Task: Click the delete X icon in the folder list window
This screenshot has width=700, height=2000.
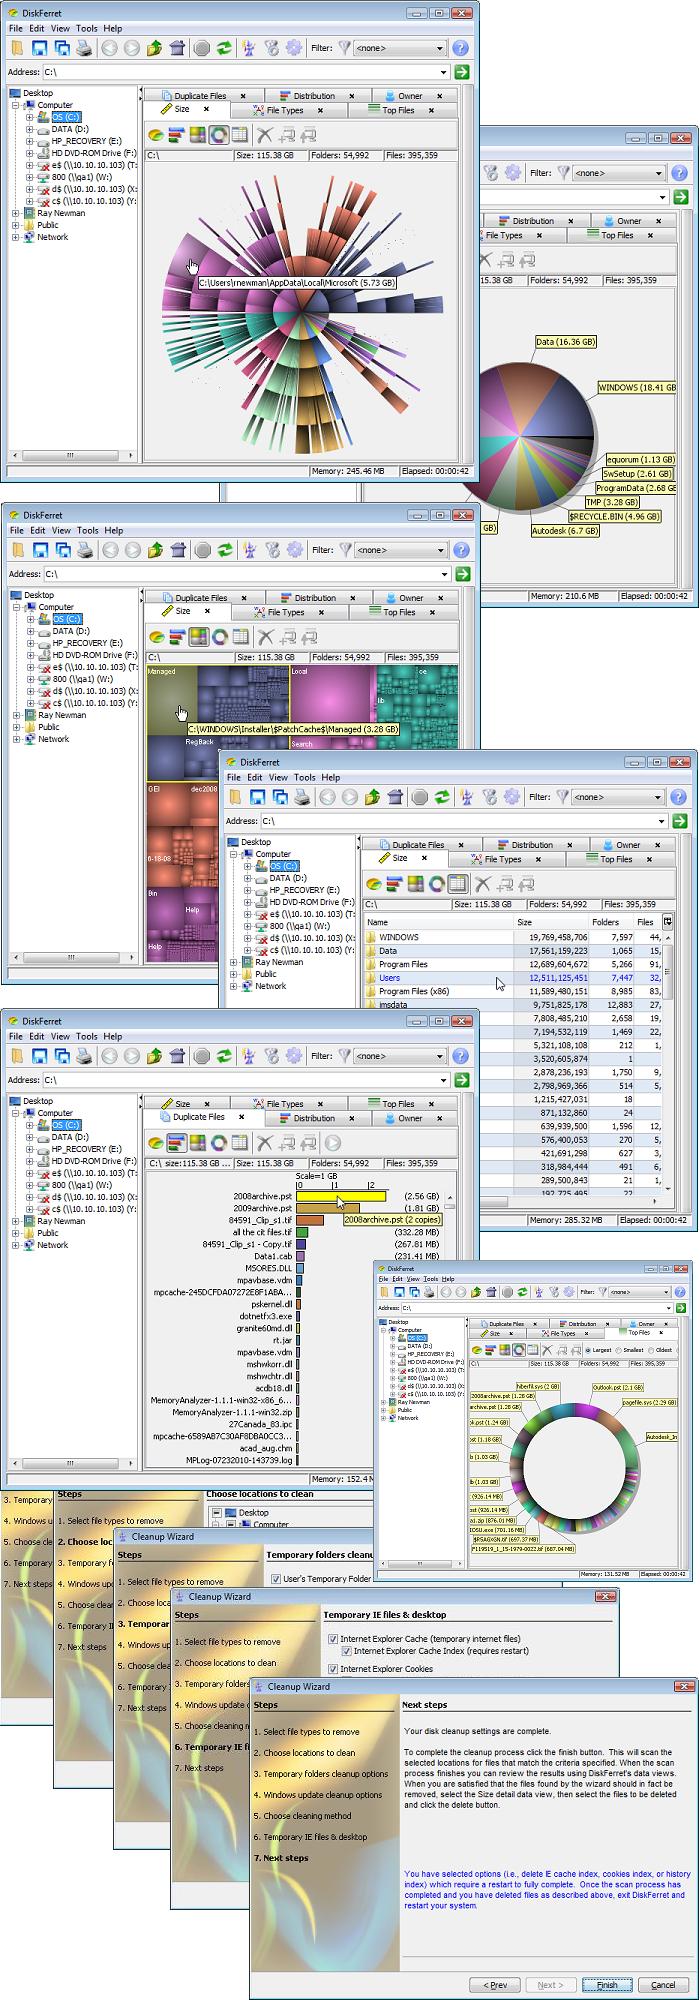Action: (x=482, y=884)
